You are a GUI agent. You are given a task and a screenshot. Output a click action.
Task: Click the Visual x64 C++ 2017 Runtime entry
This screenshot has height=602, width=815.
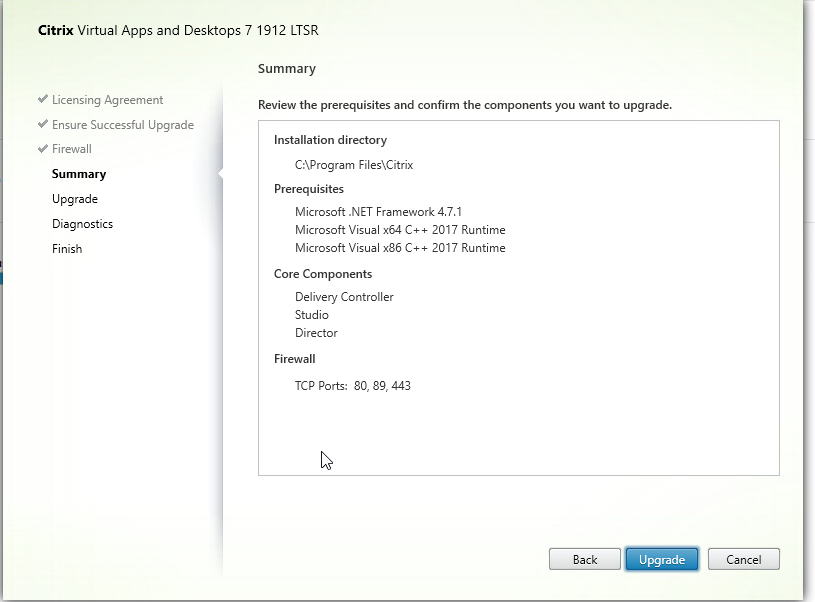click(x=400, y=230)
